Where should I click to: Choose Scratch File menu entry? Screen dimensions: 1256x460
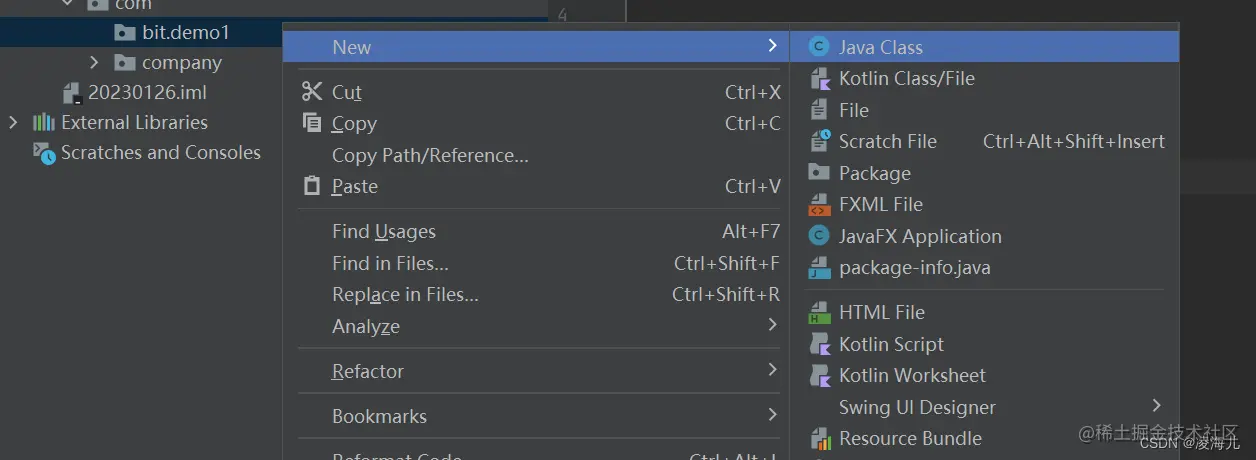click(984, 141)
